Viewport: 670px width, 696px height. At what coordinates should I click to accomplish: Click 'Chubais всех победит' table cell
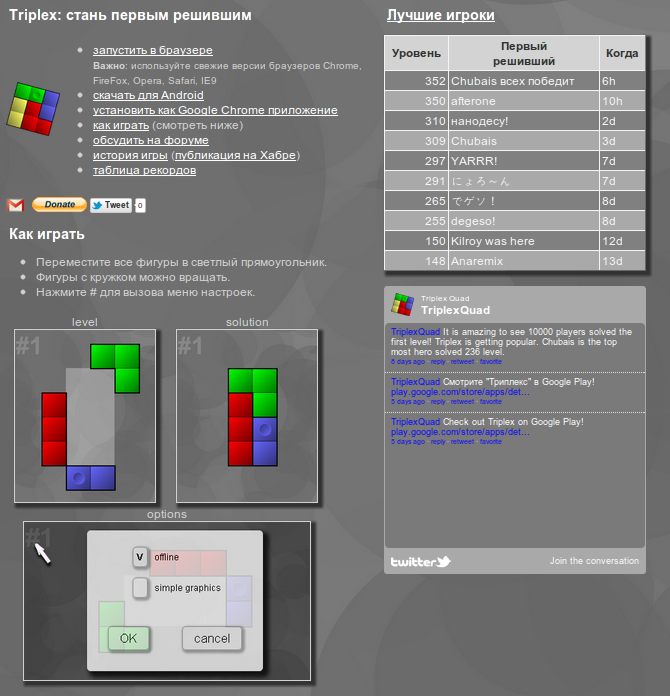pyautogui.click(x=524, y=81)
